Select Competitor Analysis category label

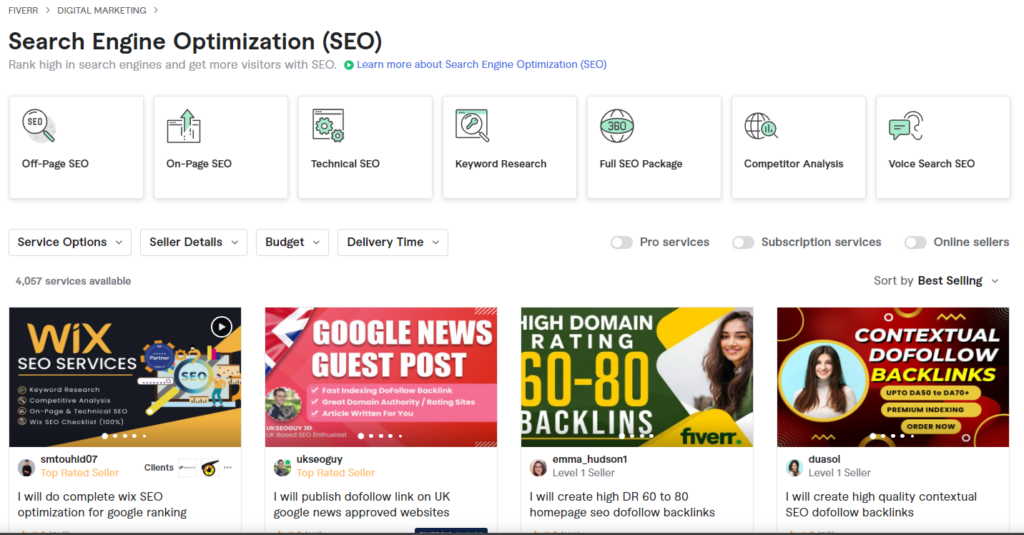pos(793,164)
